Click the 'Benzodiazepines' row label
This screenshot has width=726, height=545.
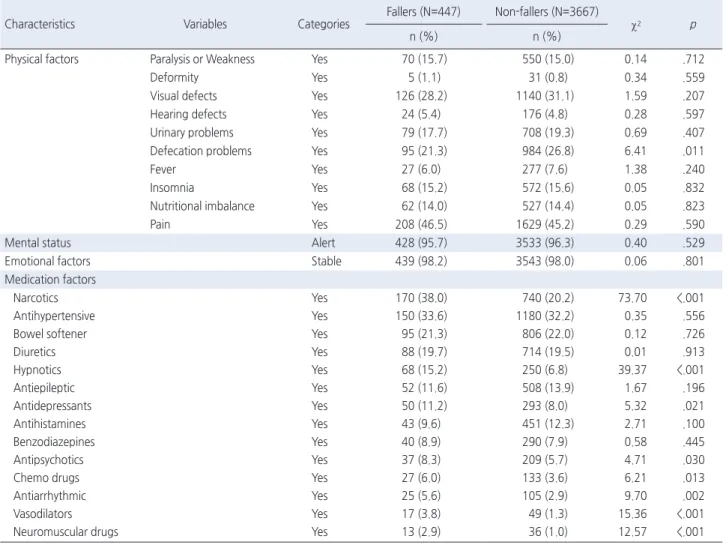[x=54, y=442]
